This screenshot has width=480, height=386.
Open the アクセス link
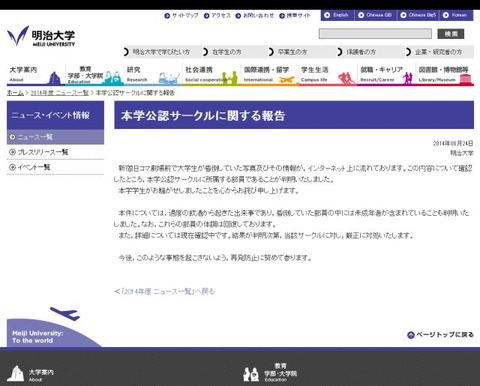pyautogui.click(x=217, y=15)
